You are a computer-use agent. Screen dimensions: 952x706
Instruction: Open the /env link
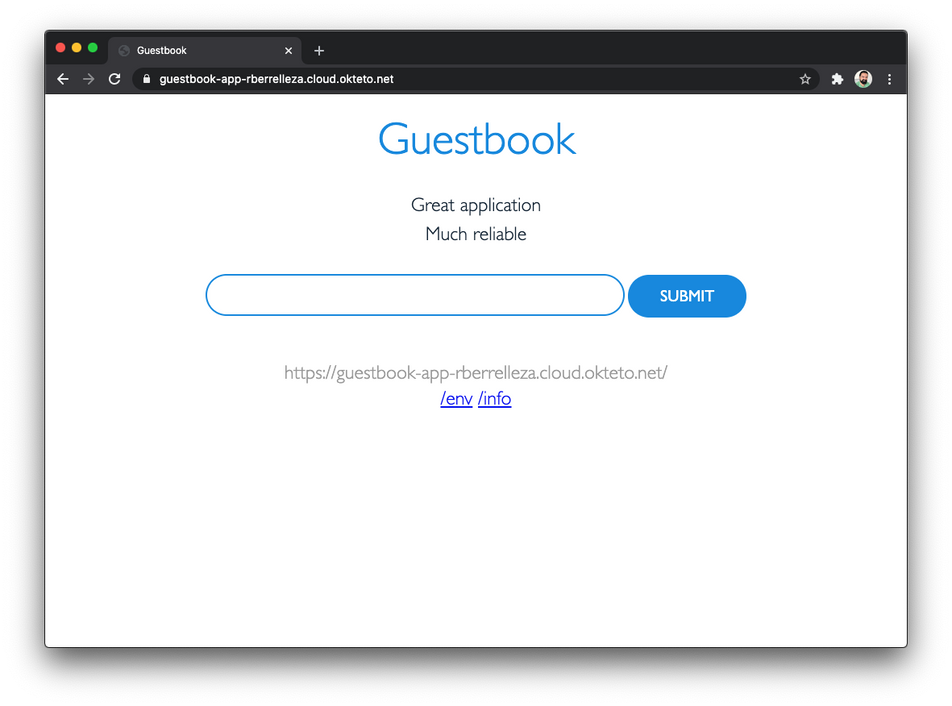pos(456,398)
